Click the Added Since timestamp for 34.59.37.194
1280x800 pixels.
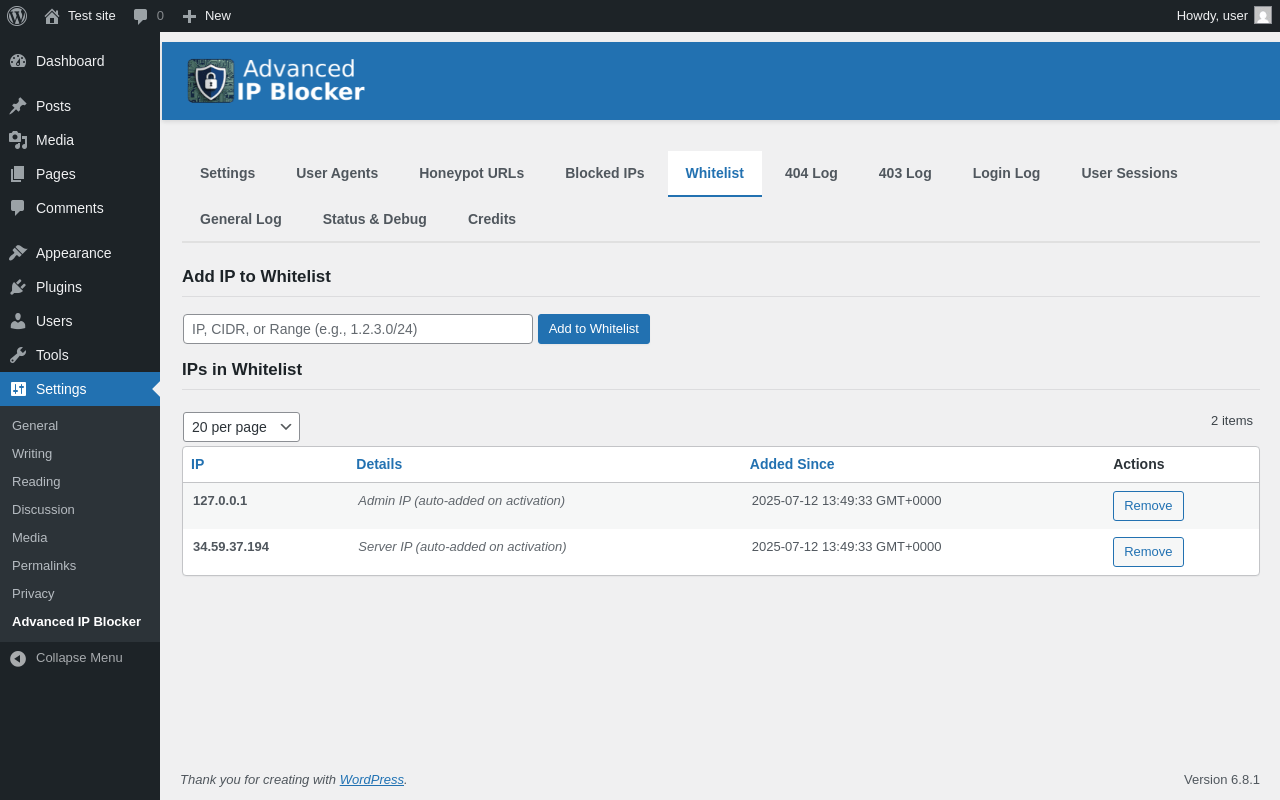[x=847, y=547]
